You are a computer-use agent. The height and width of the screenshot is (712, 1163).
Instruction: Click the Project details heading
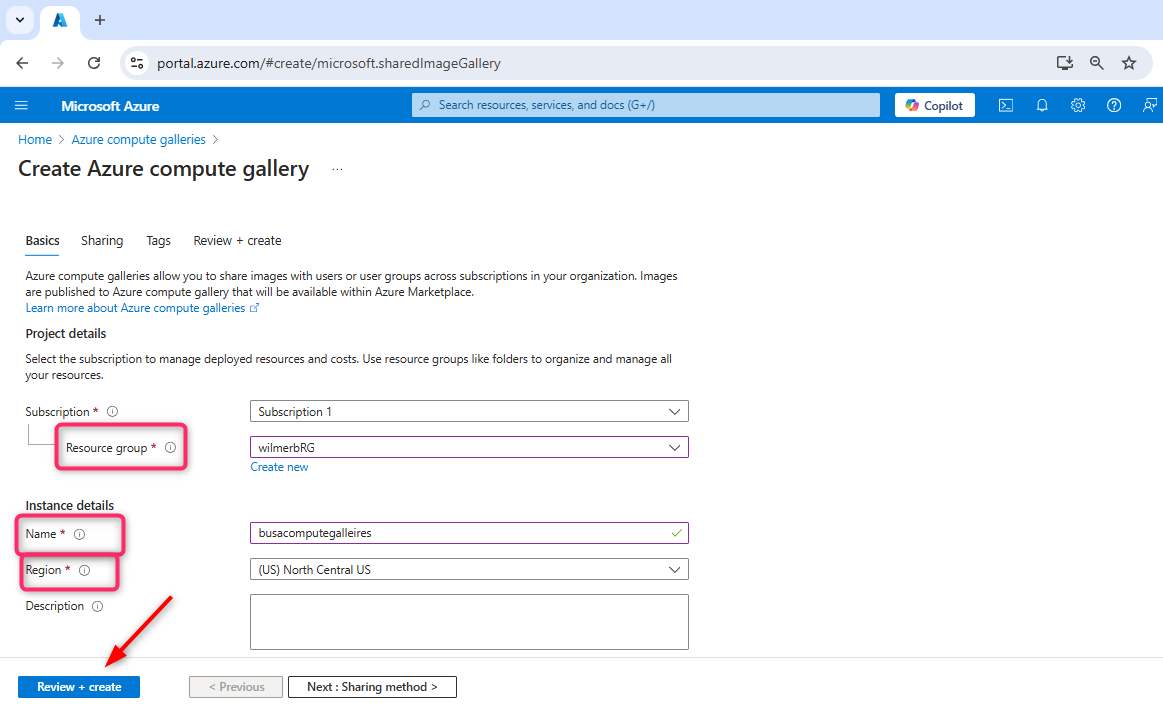pos(66,334)
